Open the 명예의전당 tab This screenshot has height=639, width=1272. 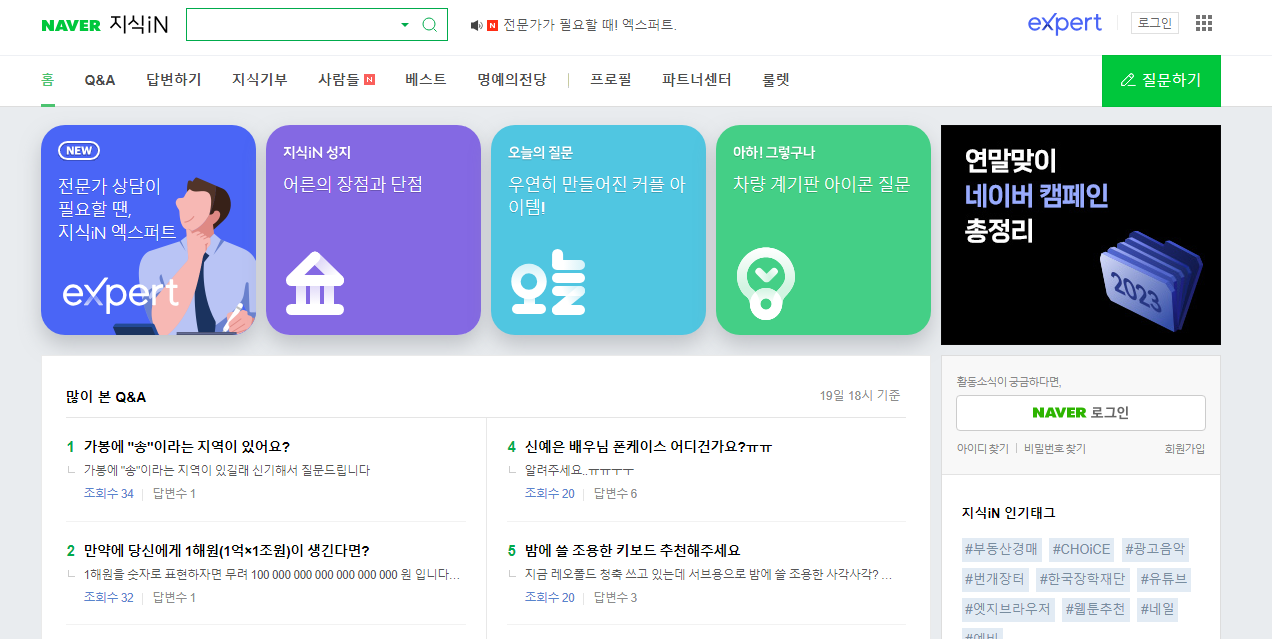click(x=512, y=80)
